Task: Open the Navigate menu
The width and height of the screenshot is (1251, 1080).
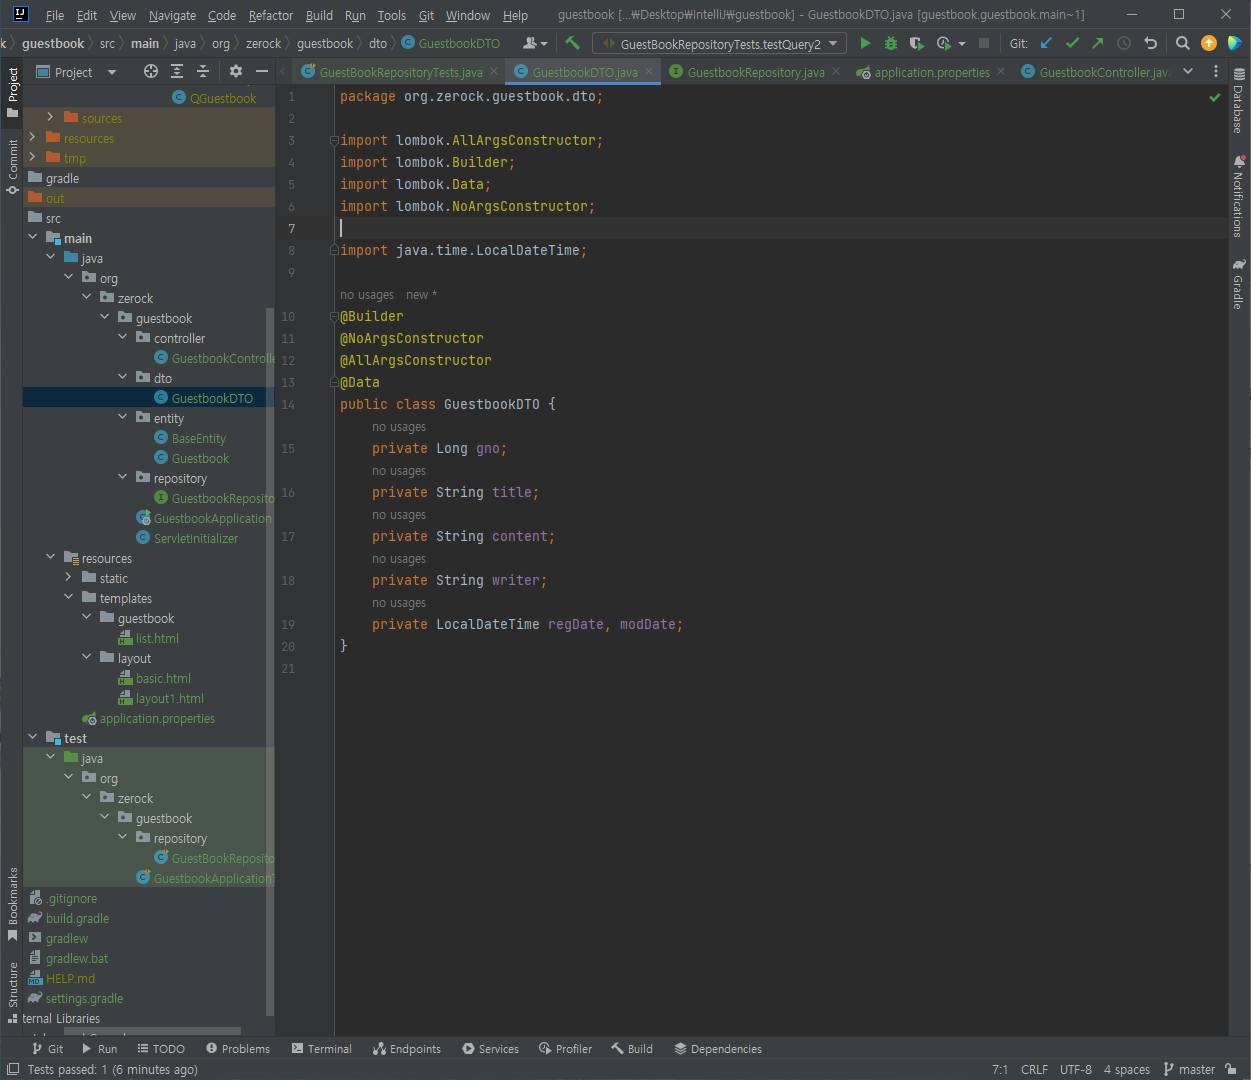Action: 172,15
